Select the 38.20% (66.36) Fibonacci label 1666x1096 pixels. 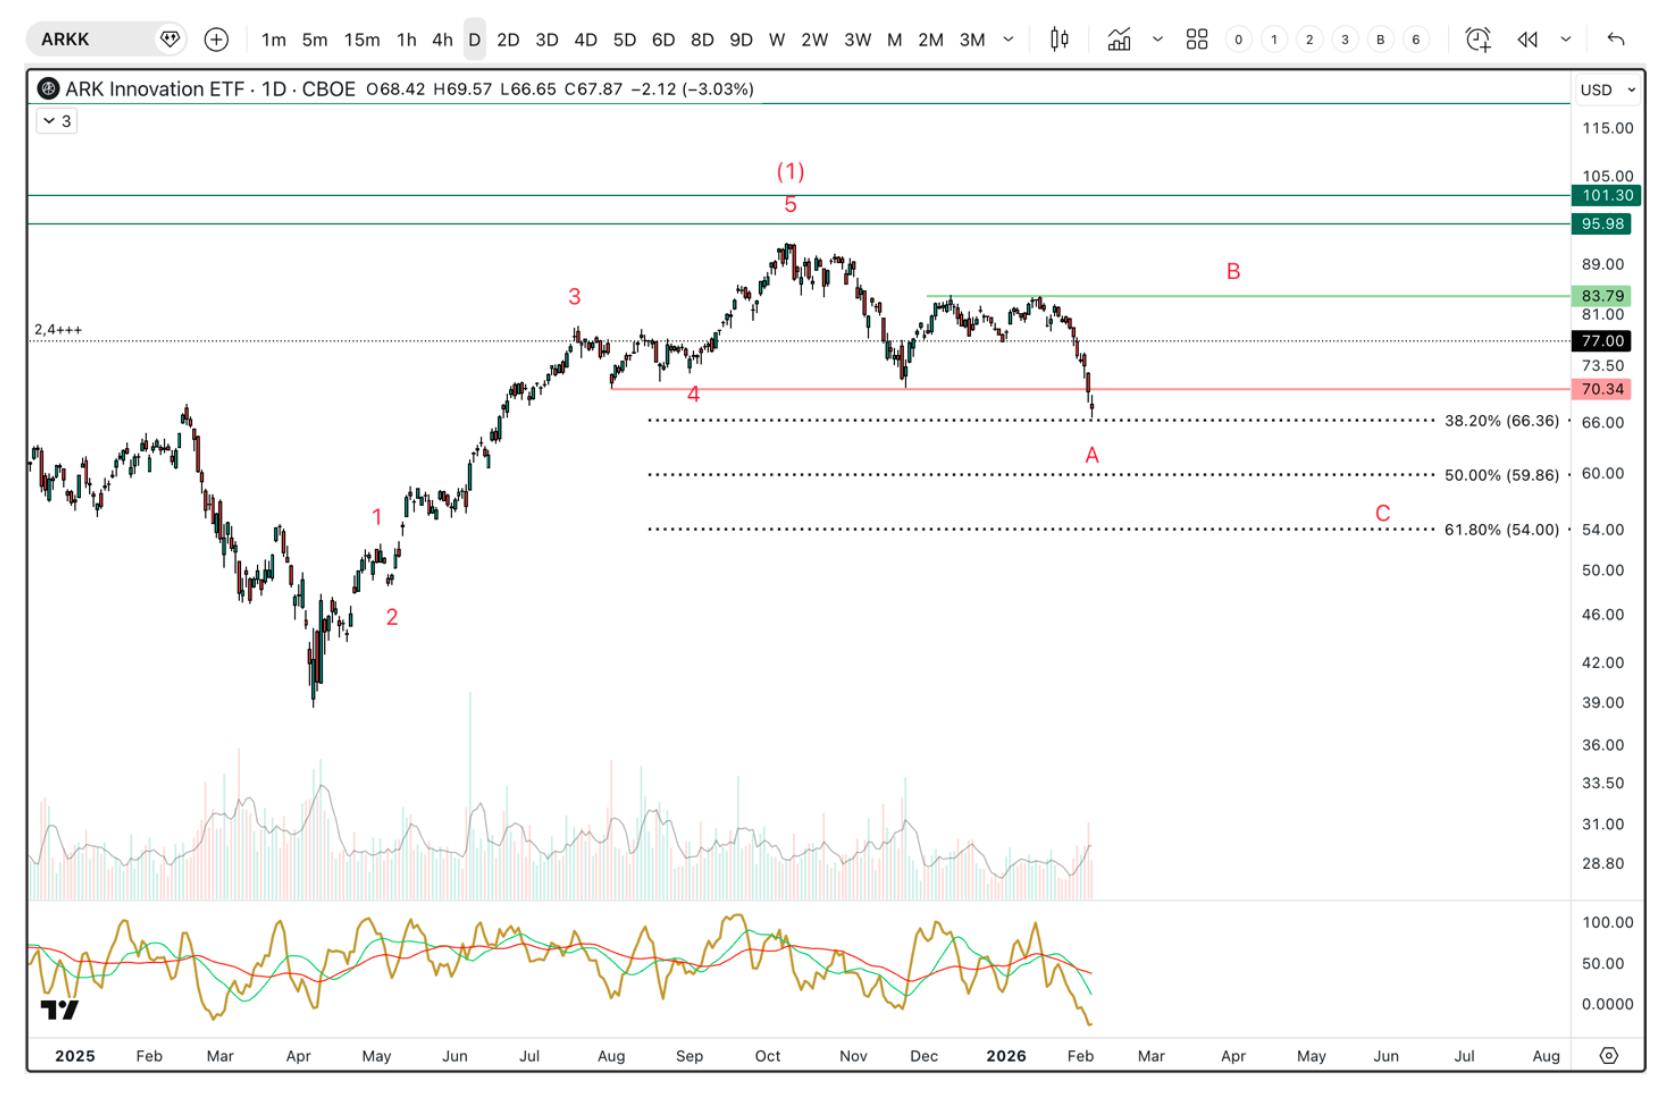[1501, 421]
